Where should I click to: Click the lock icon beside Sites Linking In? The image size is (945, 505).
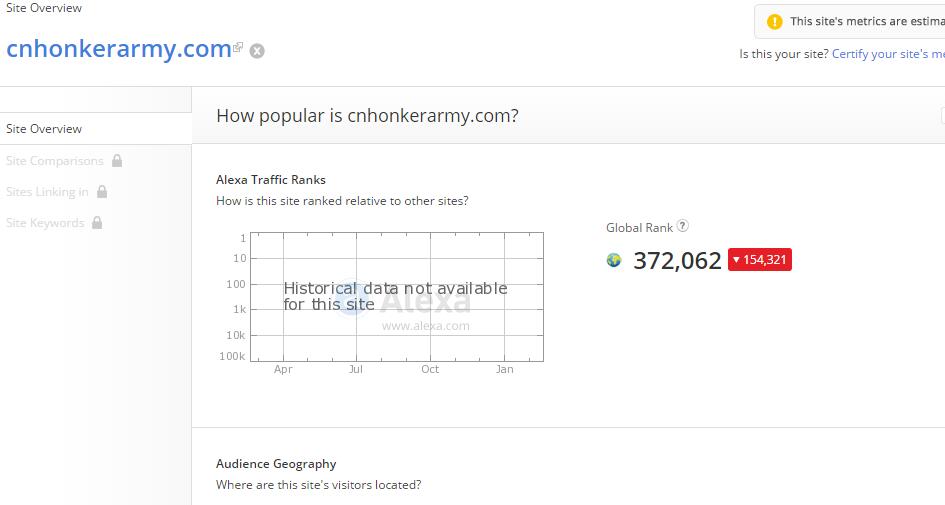[102, 191]
